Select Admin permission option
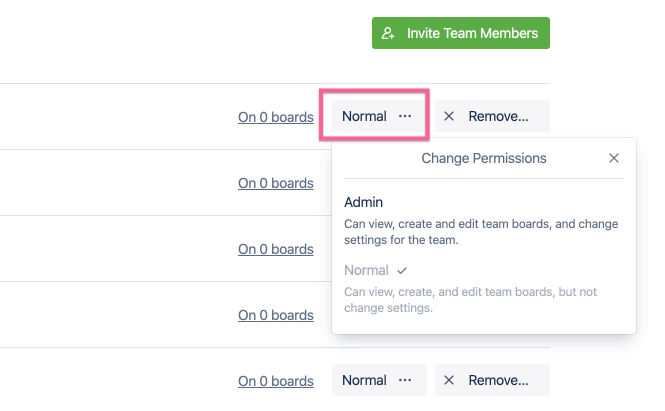Image resolution: width=665 pixels, height=411 pixels. click(x=364, y=202)
